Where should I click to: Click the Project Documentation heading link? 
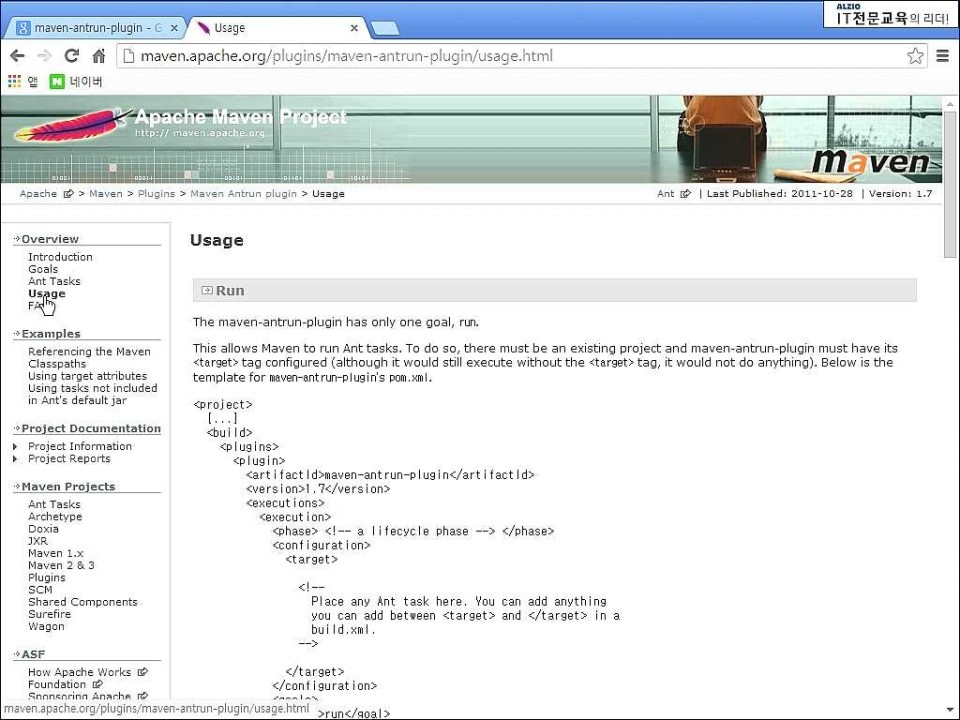[91, 429]
